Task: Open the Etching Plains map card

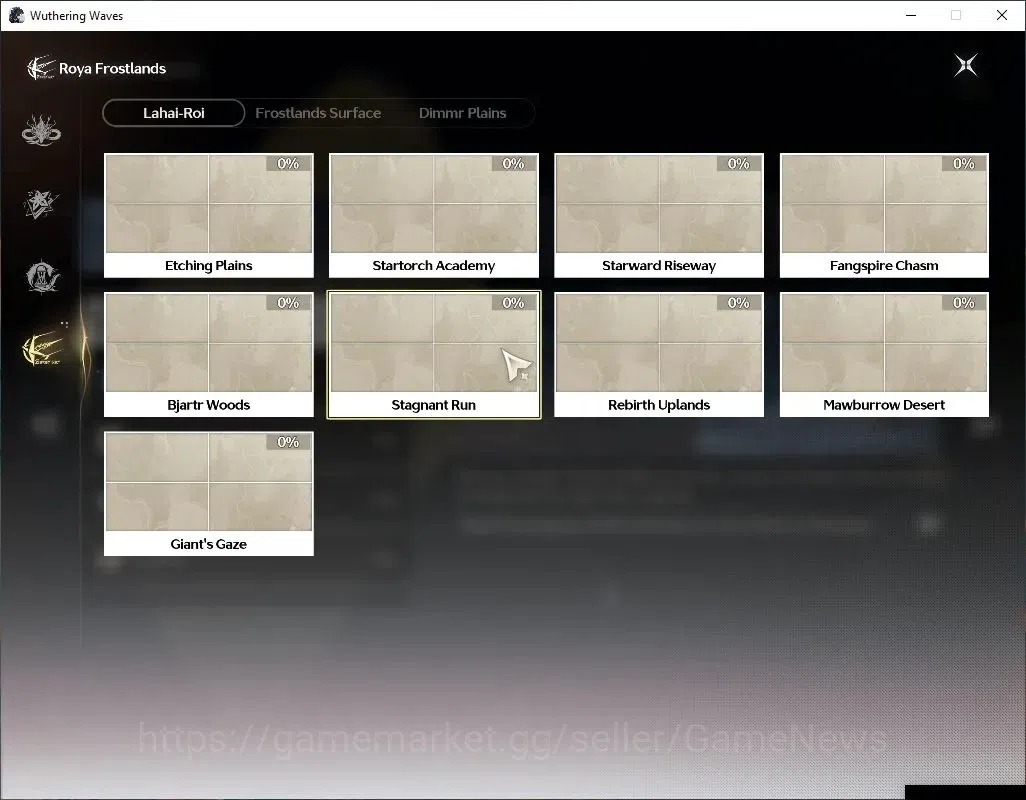Action: point(209,215)
